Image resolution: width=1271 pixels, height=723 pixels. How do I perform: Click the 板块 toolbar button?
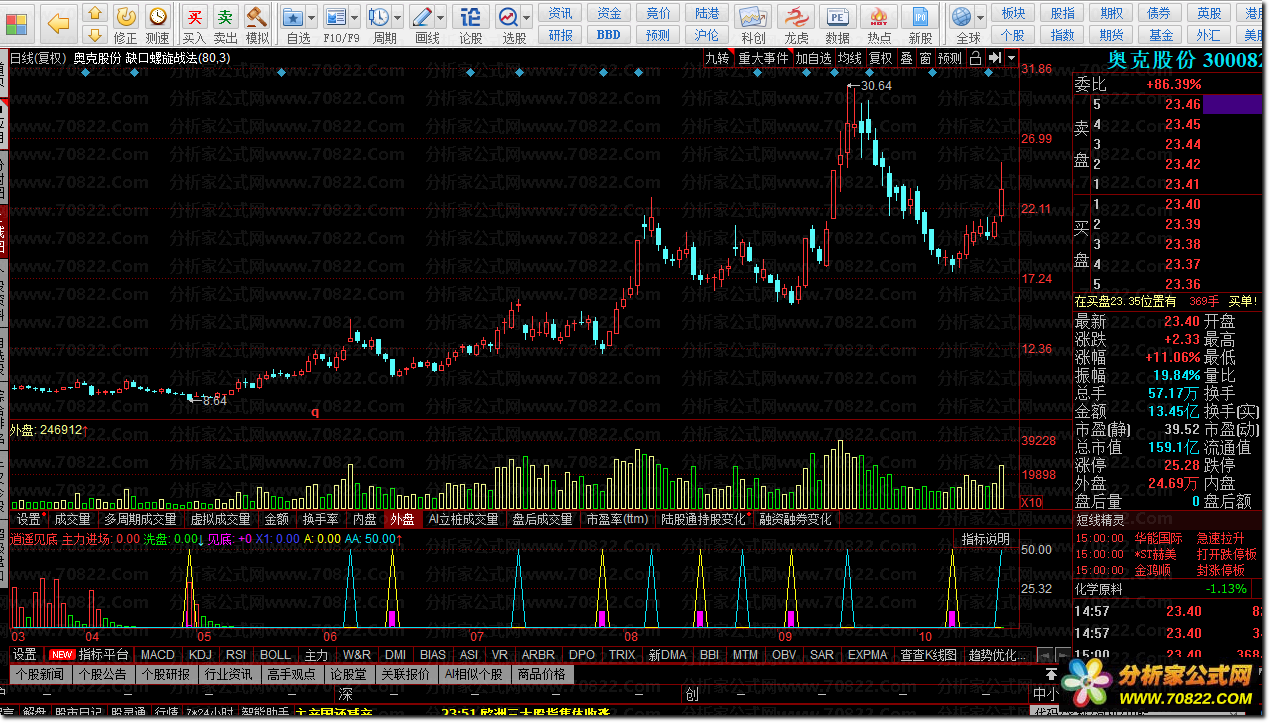(1013, 13)
